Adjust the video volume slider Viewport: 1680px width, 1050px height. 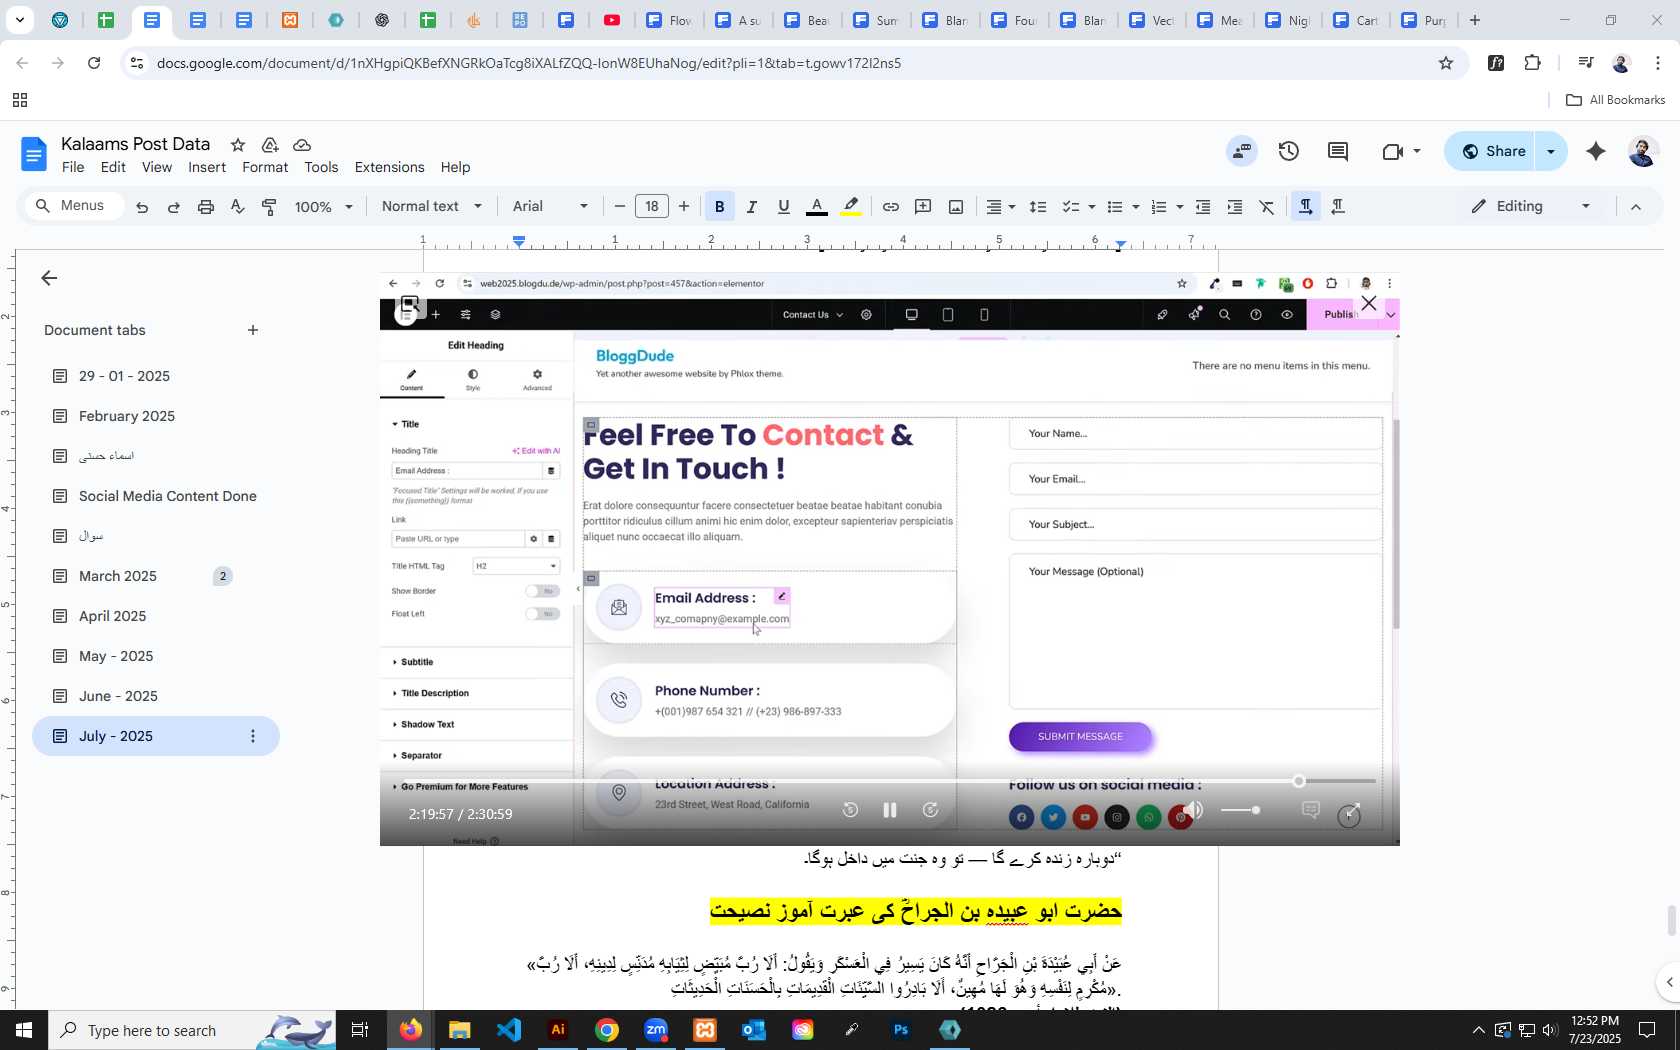pyautogui.click(x=1240, y=810)
